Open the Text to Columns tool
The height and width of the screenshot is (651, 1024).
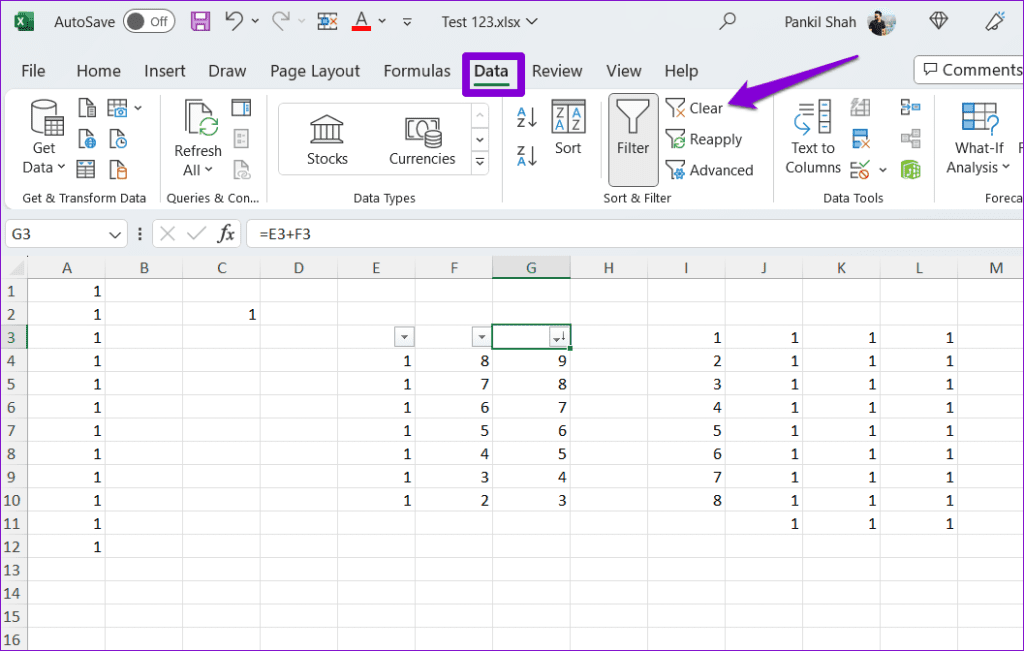812,137
